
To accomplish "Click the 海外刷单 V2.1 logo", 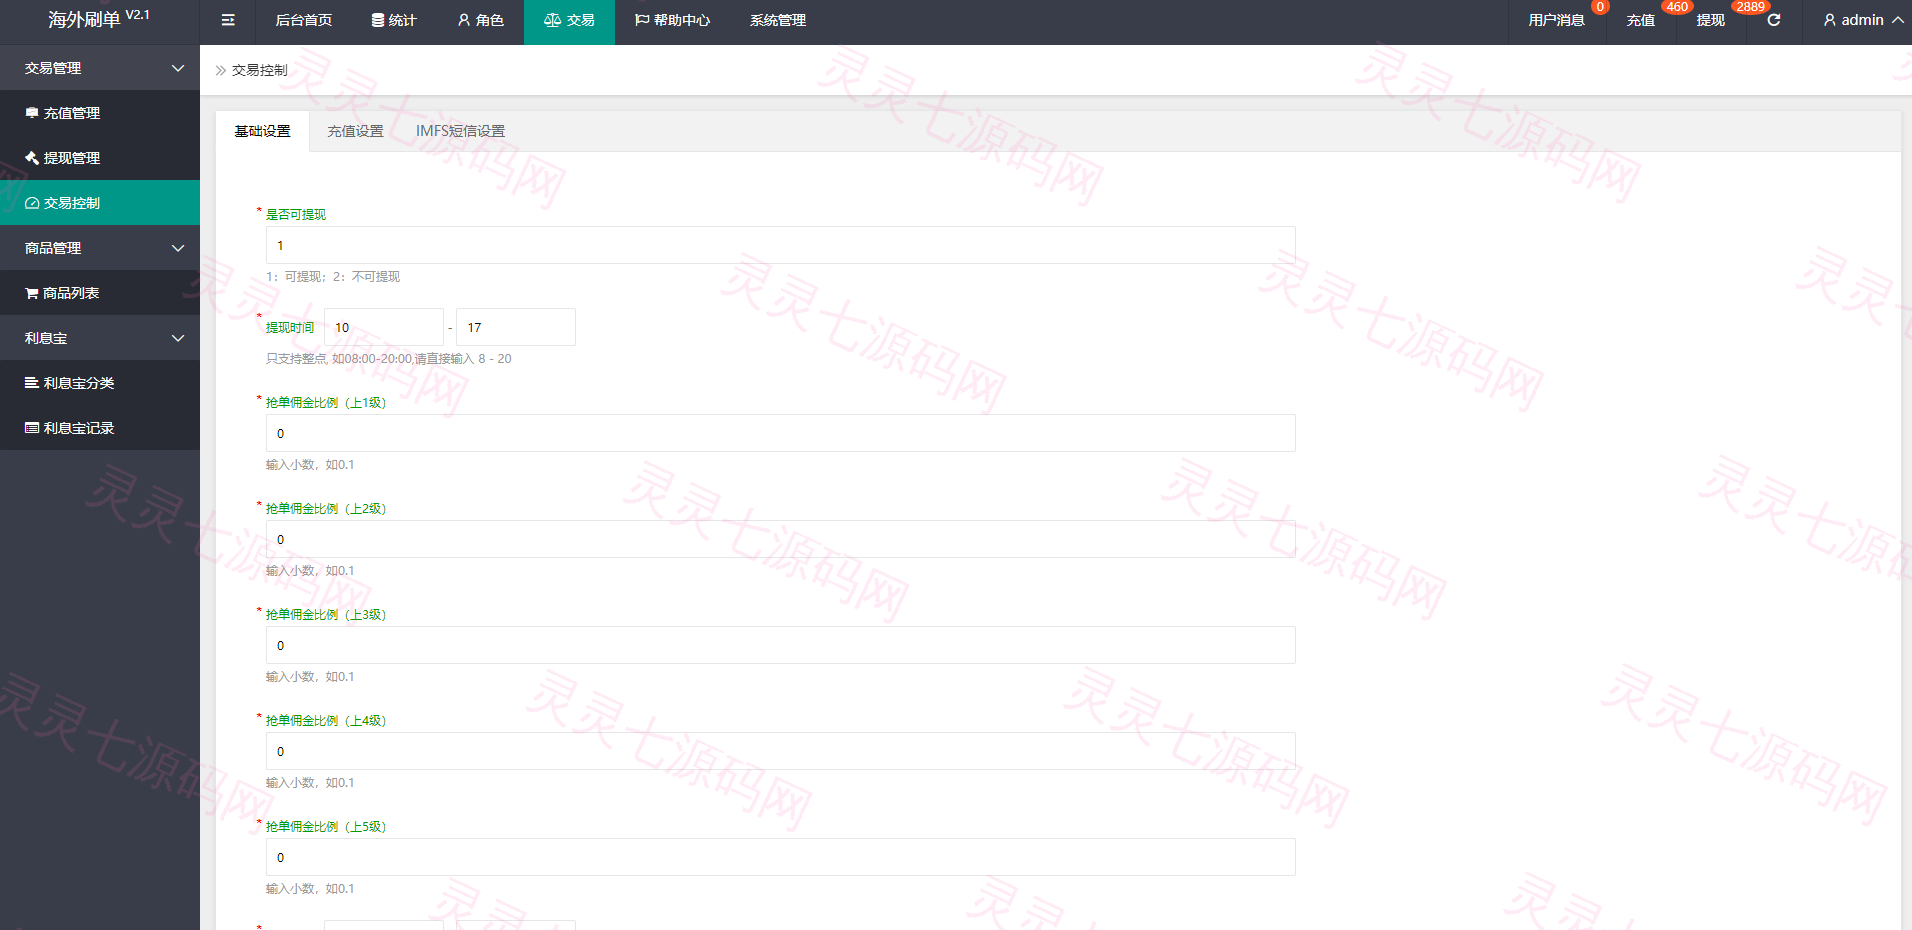I will [99, 19].
